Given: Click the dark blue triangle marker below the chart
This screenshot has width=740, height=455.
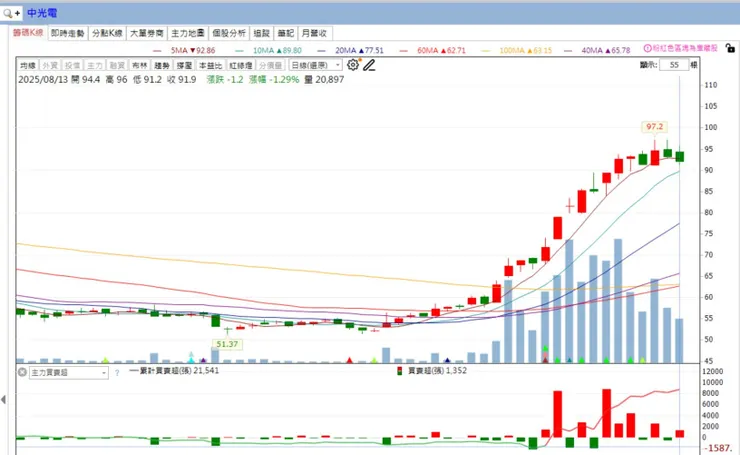Looking at the screenshot, I should point(447,361).
